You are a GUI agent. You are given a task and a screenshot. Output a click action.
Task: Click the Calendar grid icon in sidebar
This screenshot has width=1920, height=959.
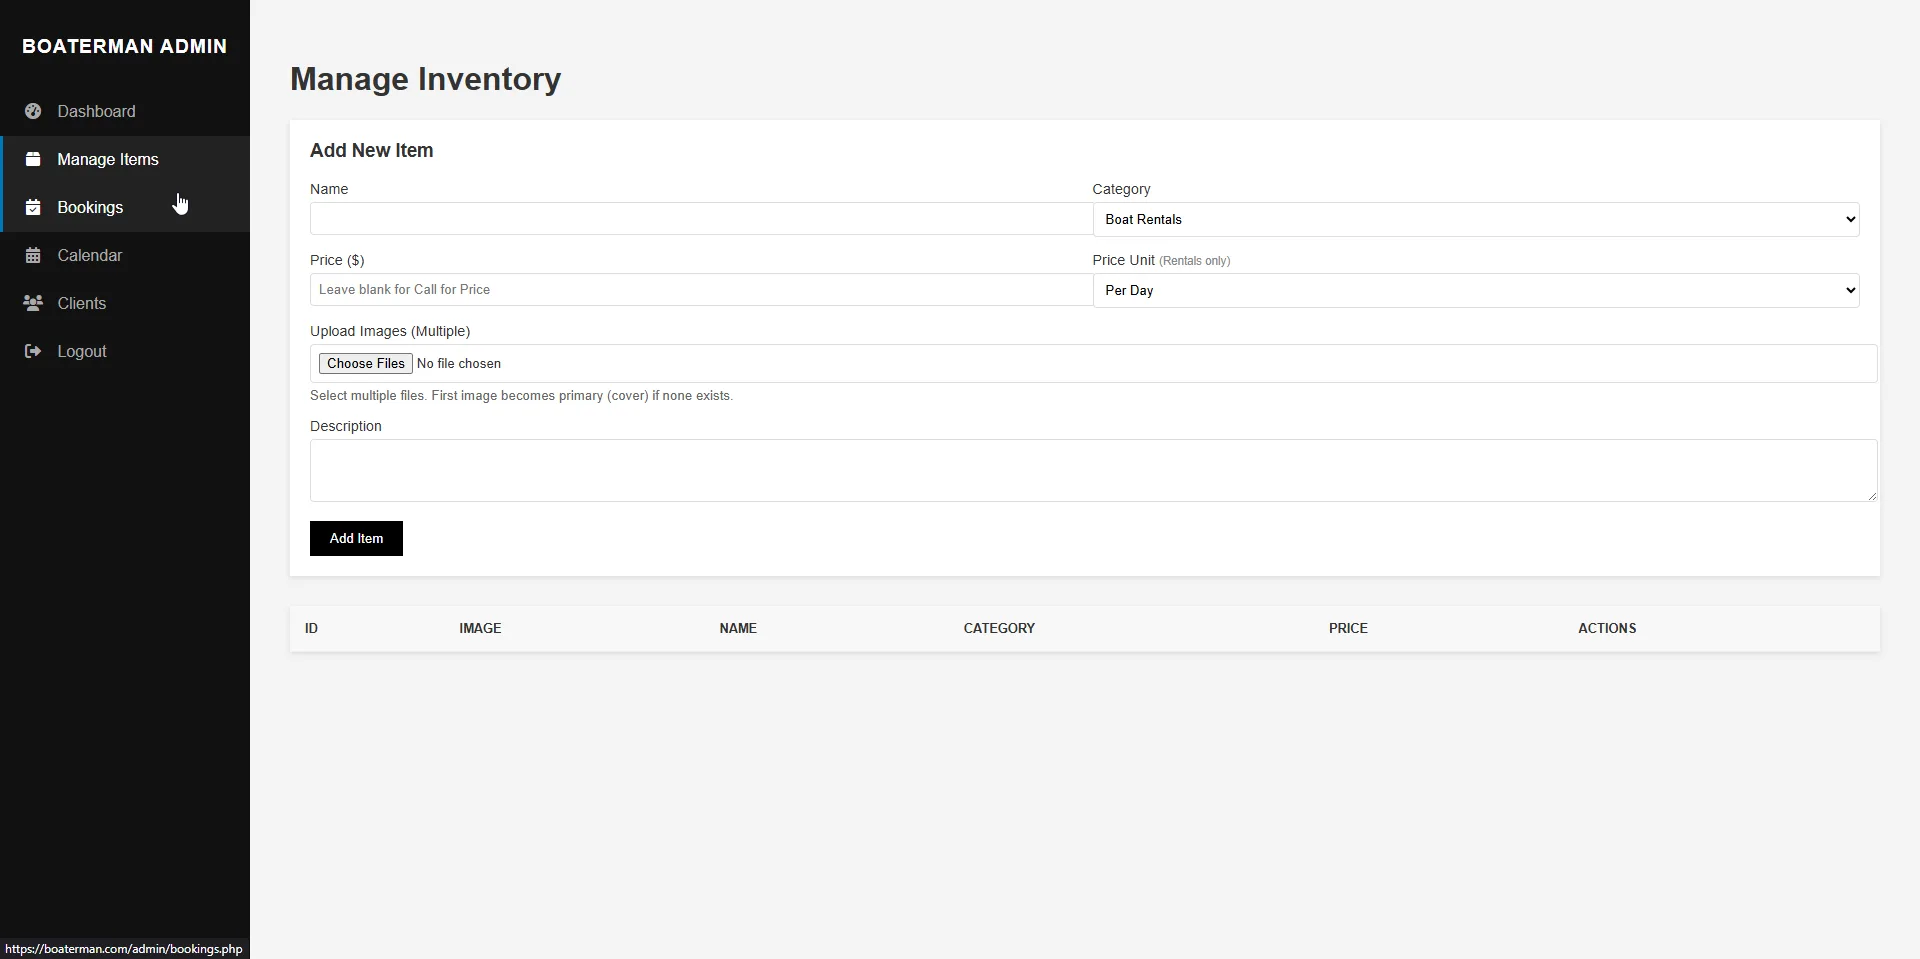[x=33, y=255]
